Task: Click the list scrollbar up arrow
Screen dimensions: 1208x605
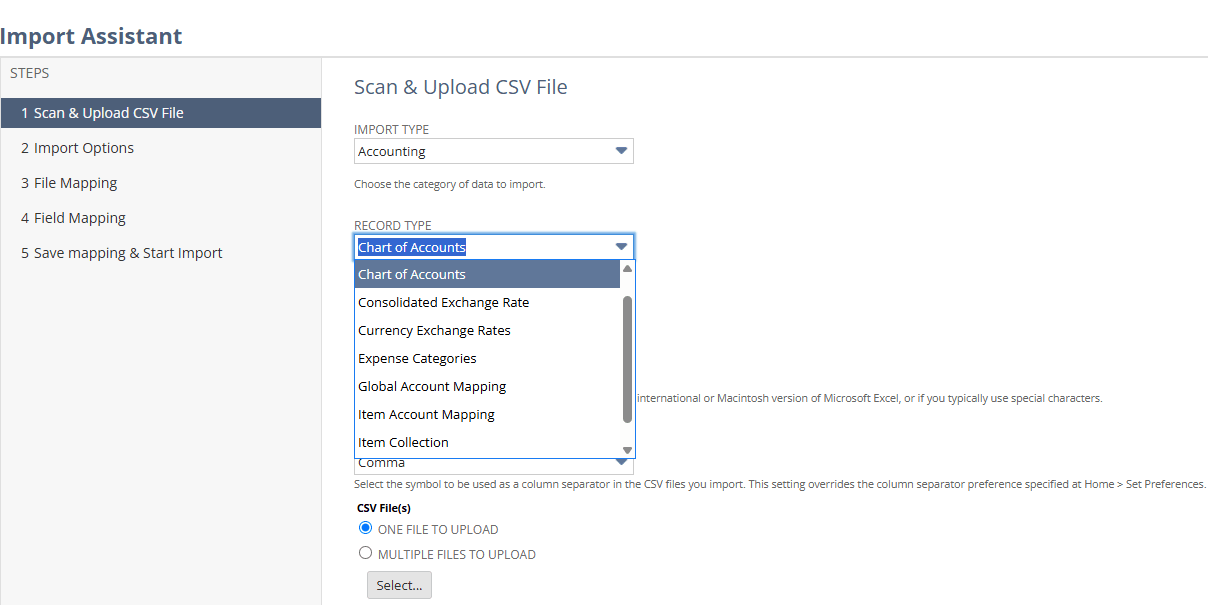Action: pos(628,268)
